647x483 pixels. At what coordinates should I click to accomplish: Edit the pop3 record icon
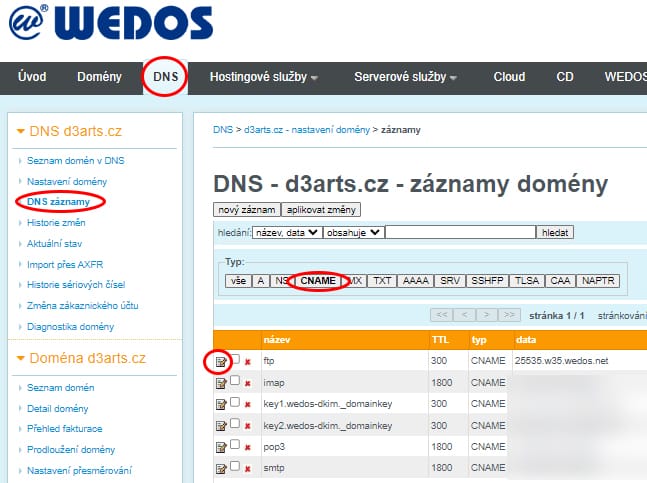221,447
